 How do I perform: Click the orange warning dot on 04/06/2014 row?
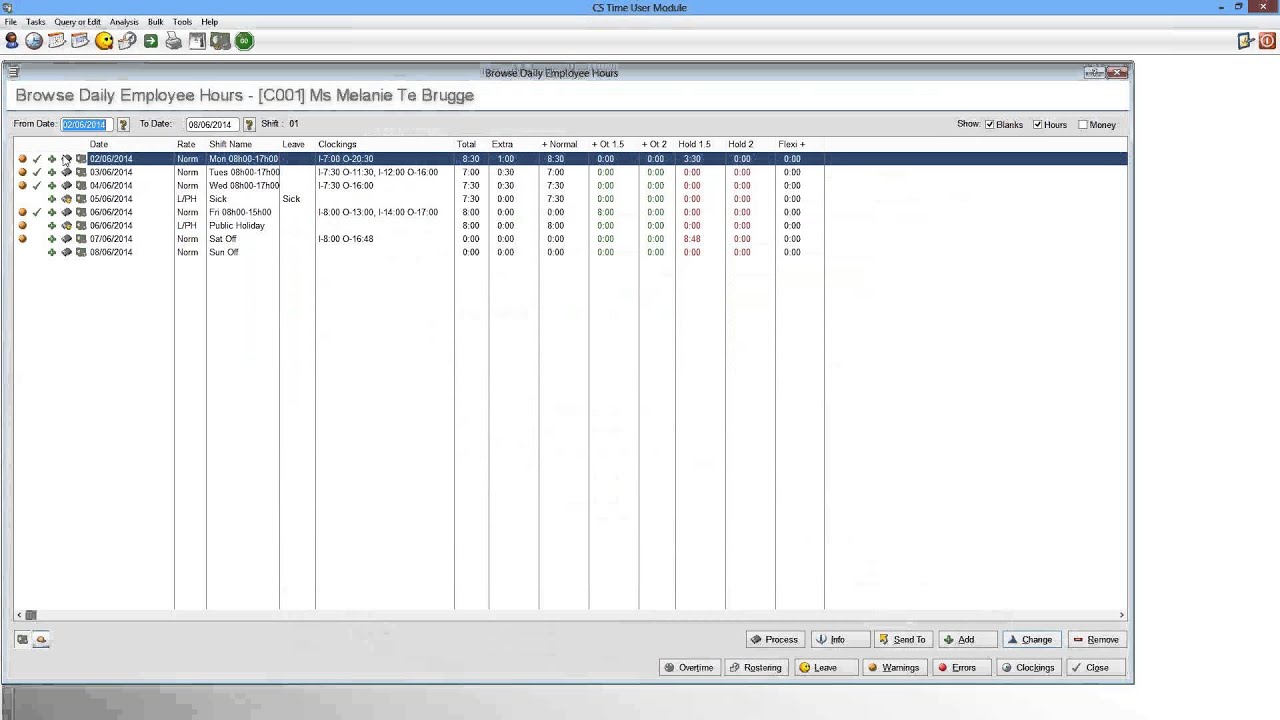click(x=22, y=185)
